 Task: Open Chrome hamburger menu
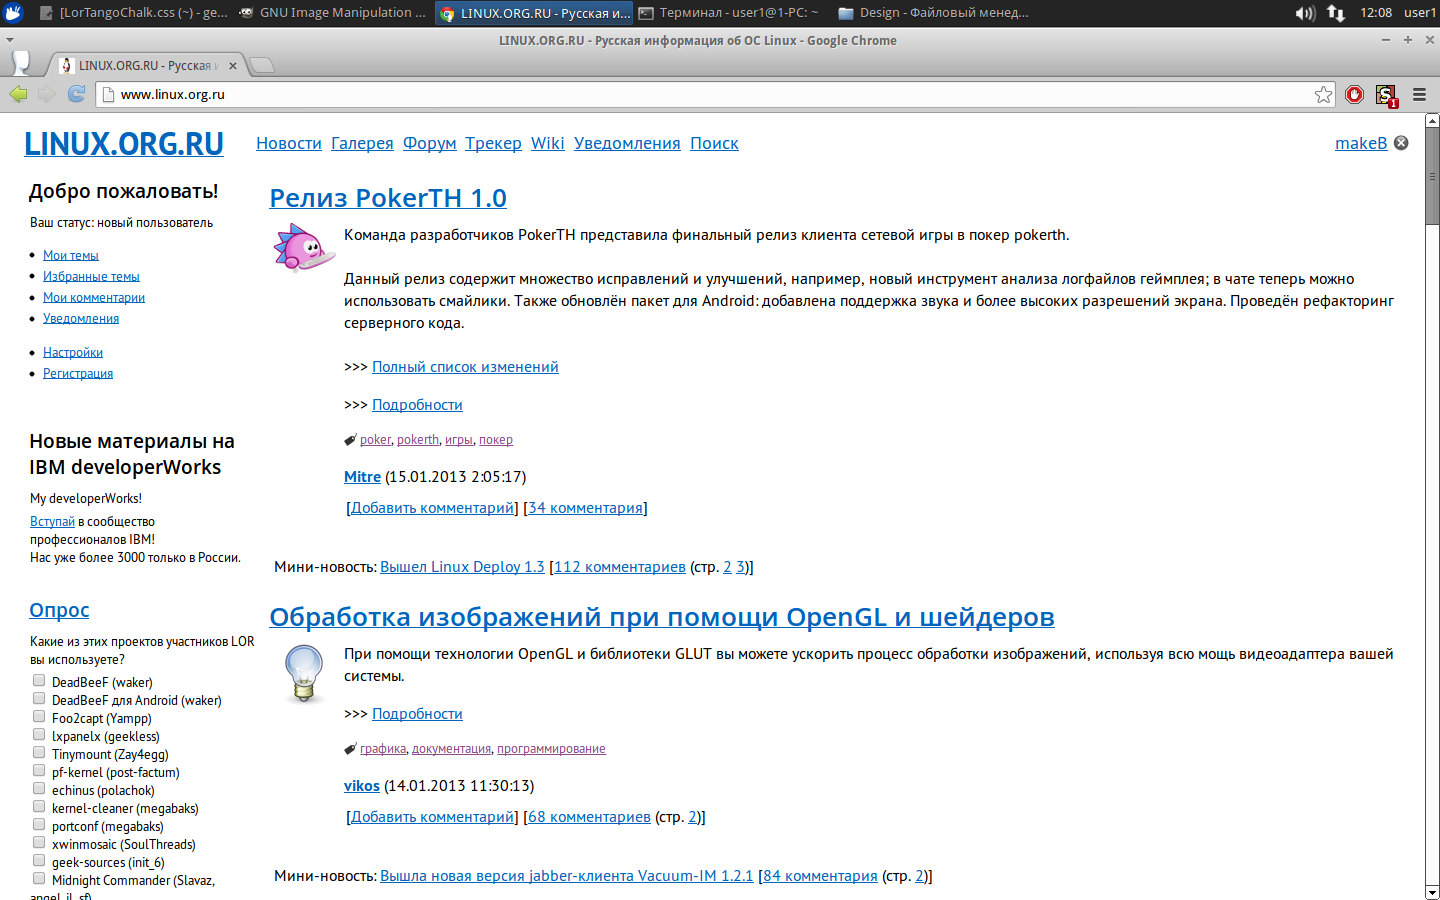(1419, 94)
